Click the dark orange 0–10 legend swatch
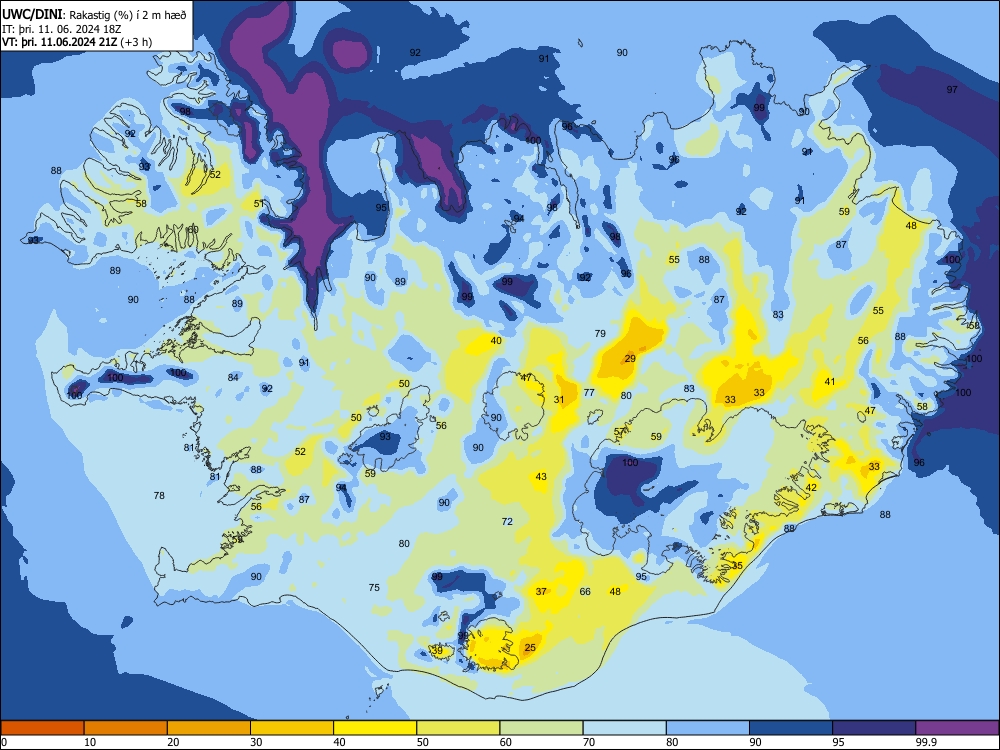The height and width of the screenshot is (750, 1000). tap(42, 728)
